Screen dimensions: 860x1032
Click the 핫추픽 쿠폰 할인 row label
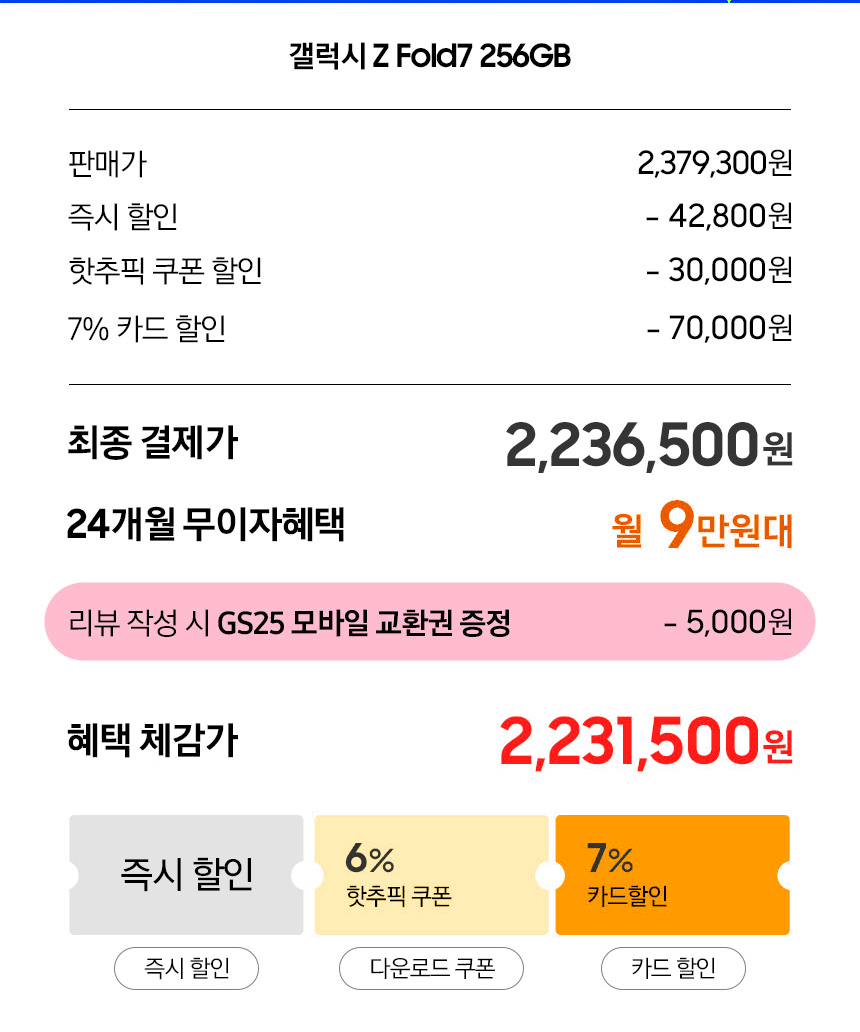point(166,270)
